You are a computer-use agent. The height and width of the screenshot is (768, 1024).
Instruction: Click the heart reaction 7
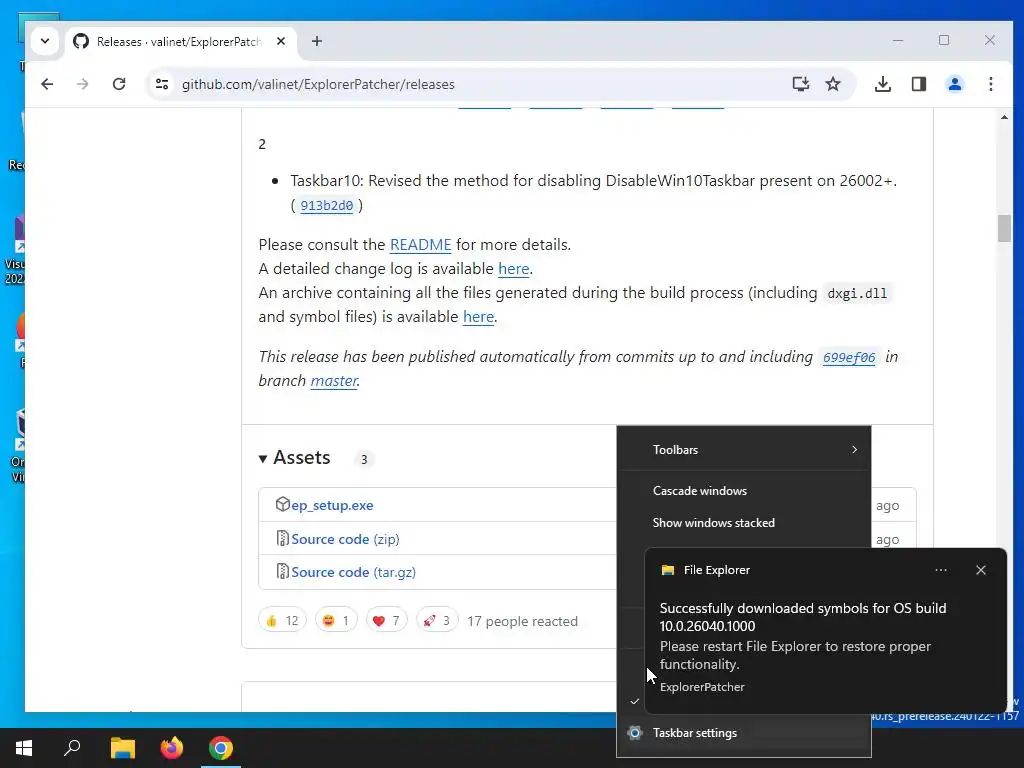386,620
